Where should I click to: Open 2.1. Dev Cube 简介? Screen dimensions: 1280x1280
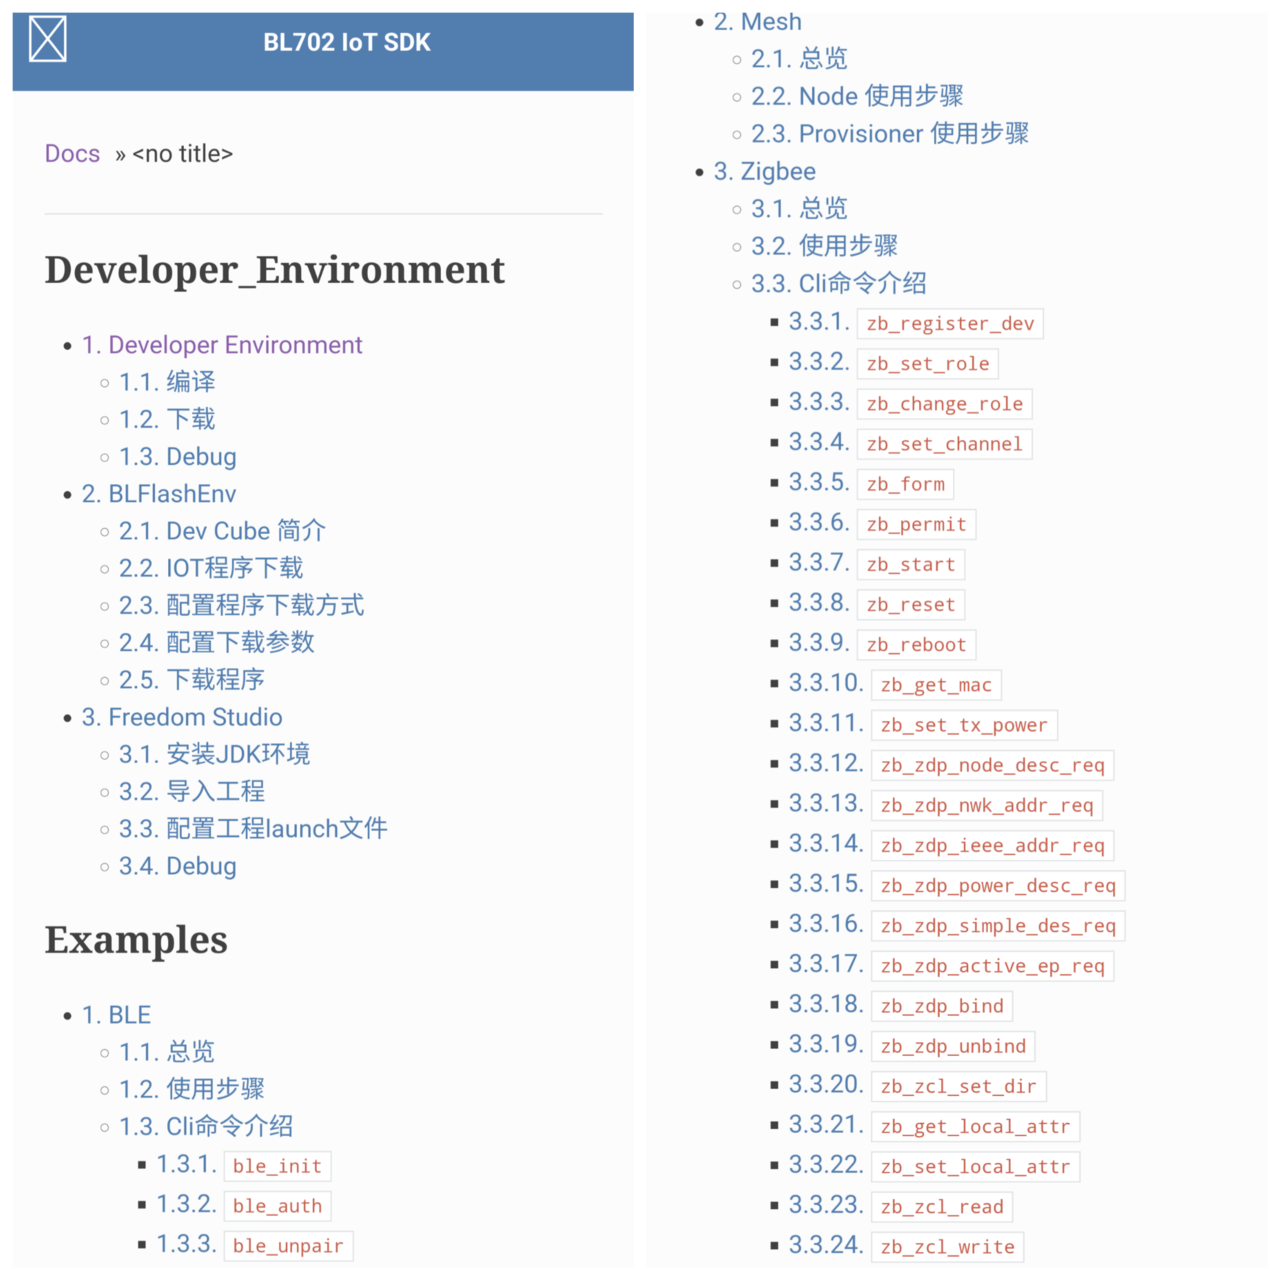point(221,531)
